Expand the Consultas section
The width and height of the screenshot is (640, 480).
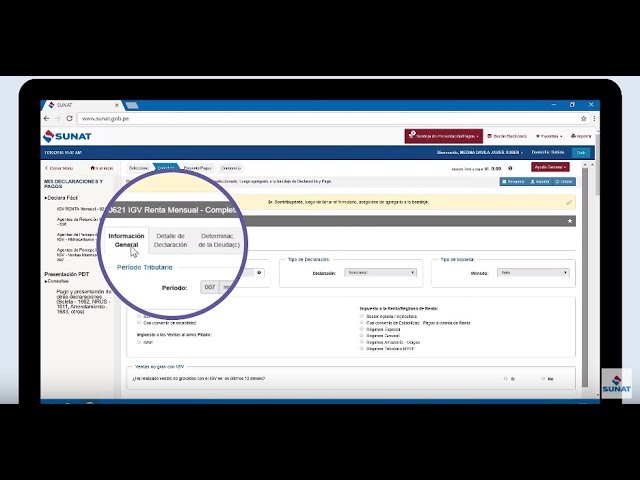[57, 282]
